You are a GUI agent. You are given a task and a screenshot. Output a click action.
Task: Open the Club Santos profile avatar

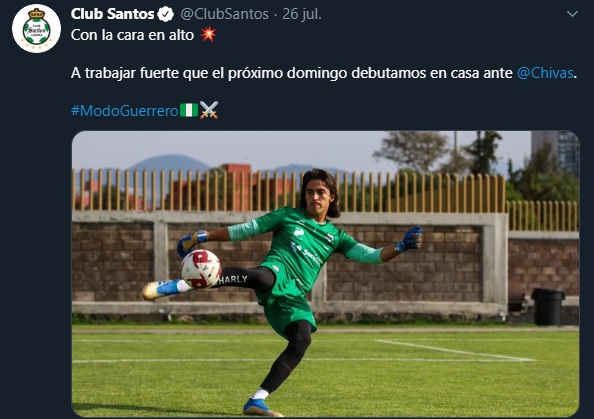[x=36, y=29]
